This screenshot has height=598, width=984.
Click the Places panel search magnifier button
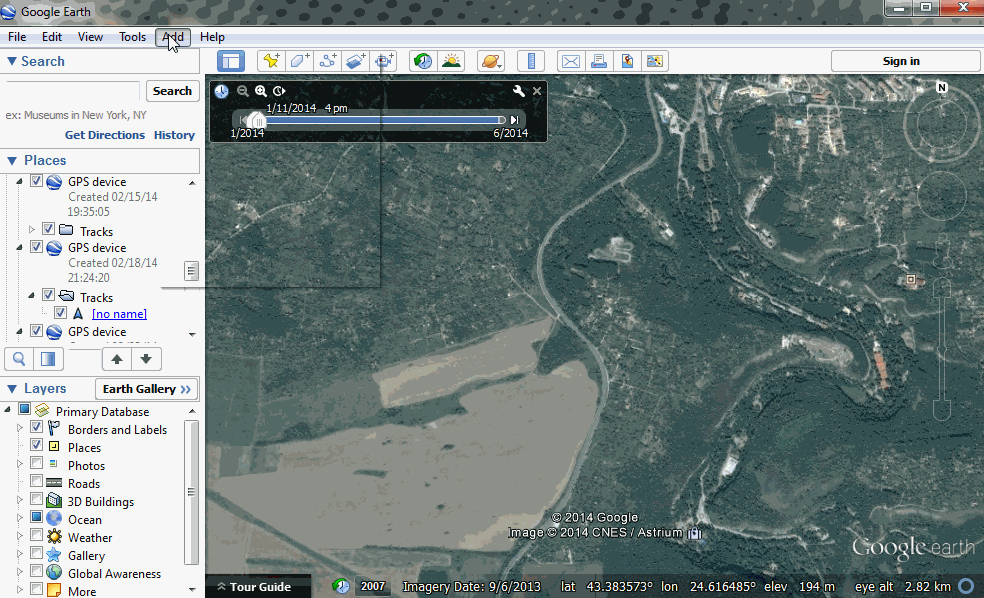click(x=19, y=359)
